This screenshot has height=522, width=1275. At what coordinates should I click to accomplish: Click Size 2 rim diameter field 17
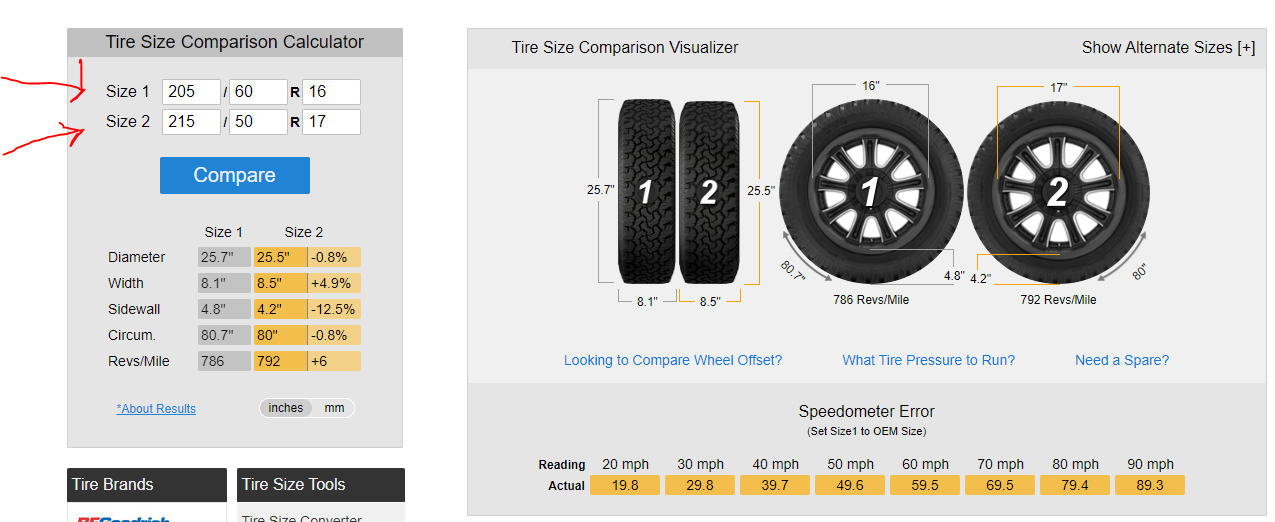[331, 122]
